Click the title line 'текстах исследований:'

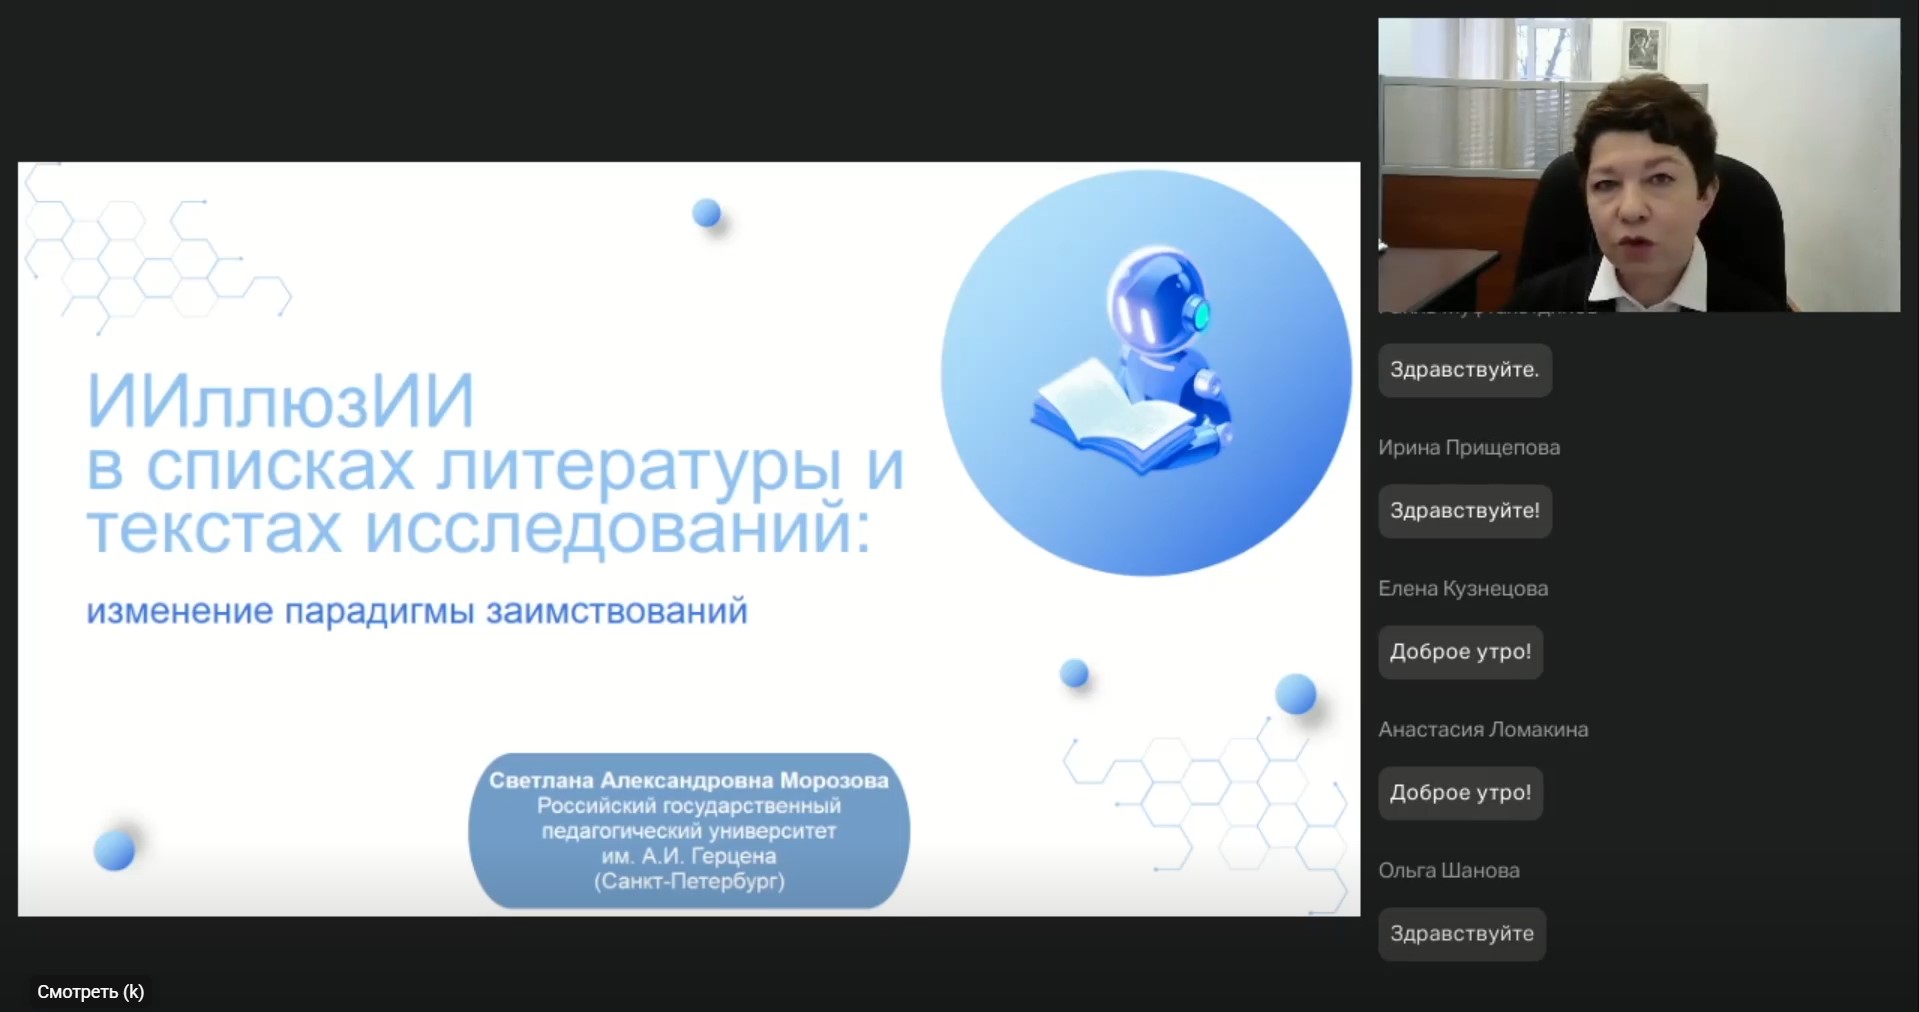478,530
